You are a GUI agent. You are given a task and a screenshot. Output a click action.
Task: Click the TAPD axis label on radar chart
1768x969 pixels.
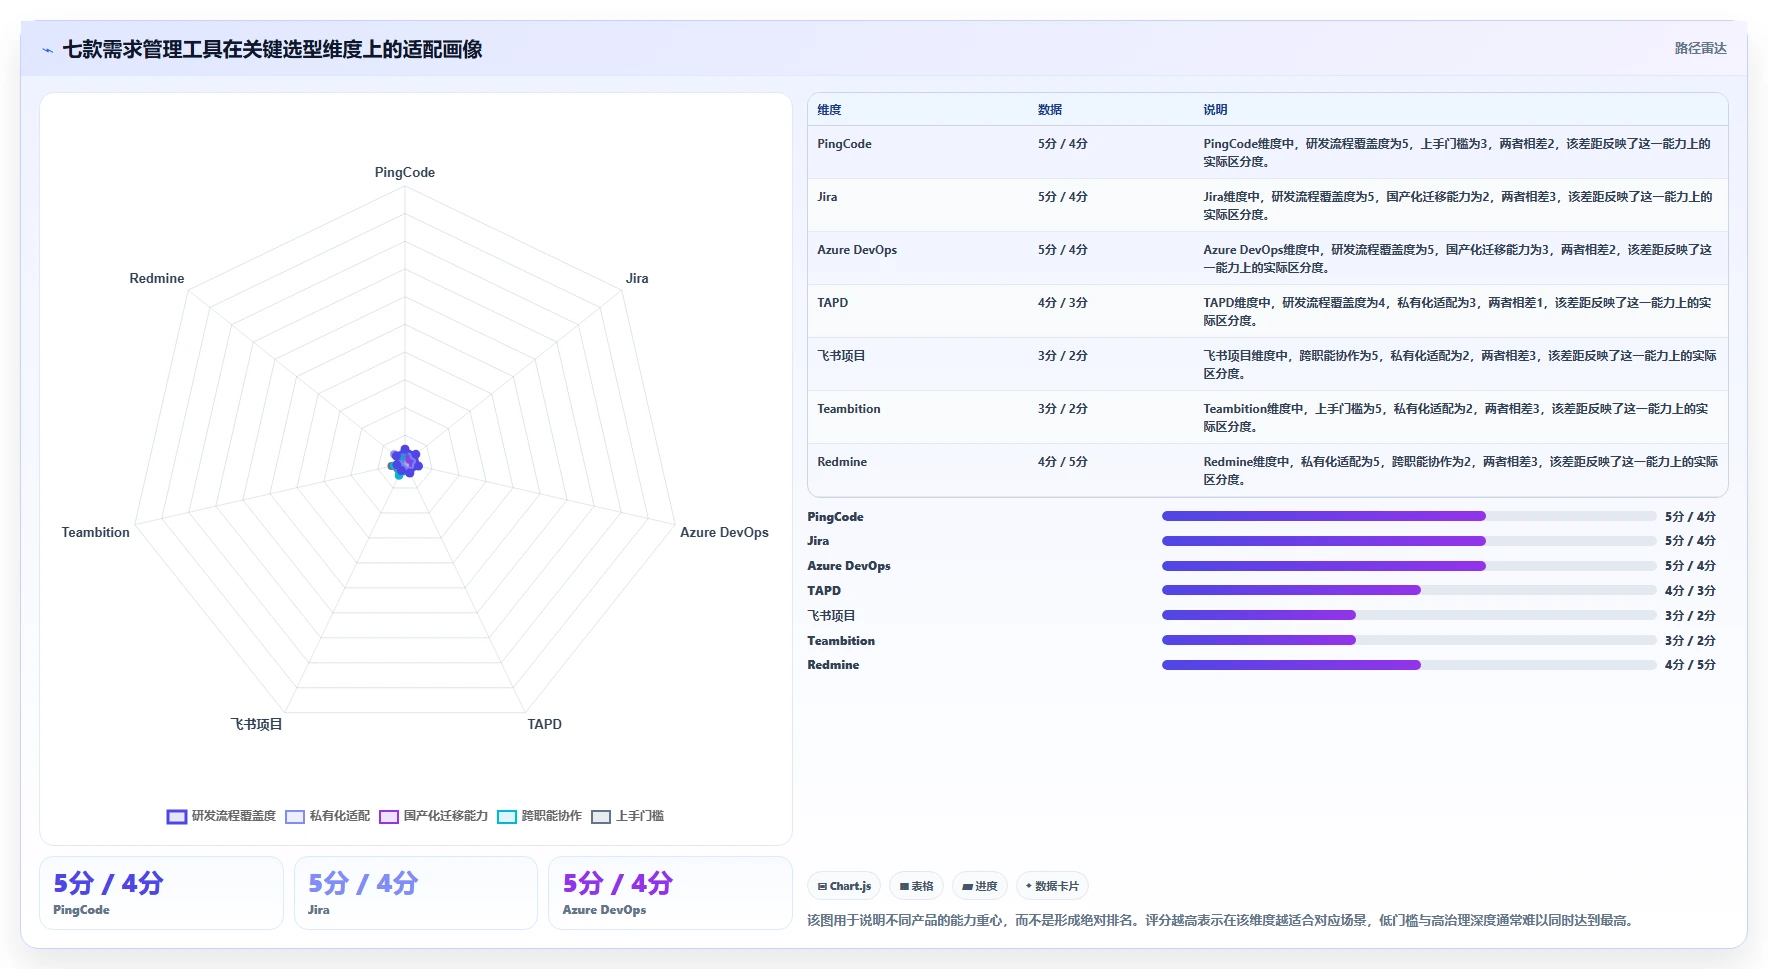coord(545,724)
